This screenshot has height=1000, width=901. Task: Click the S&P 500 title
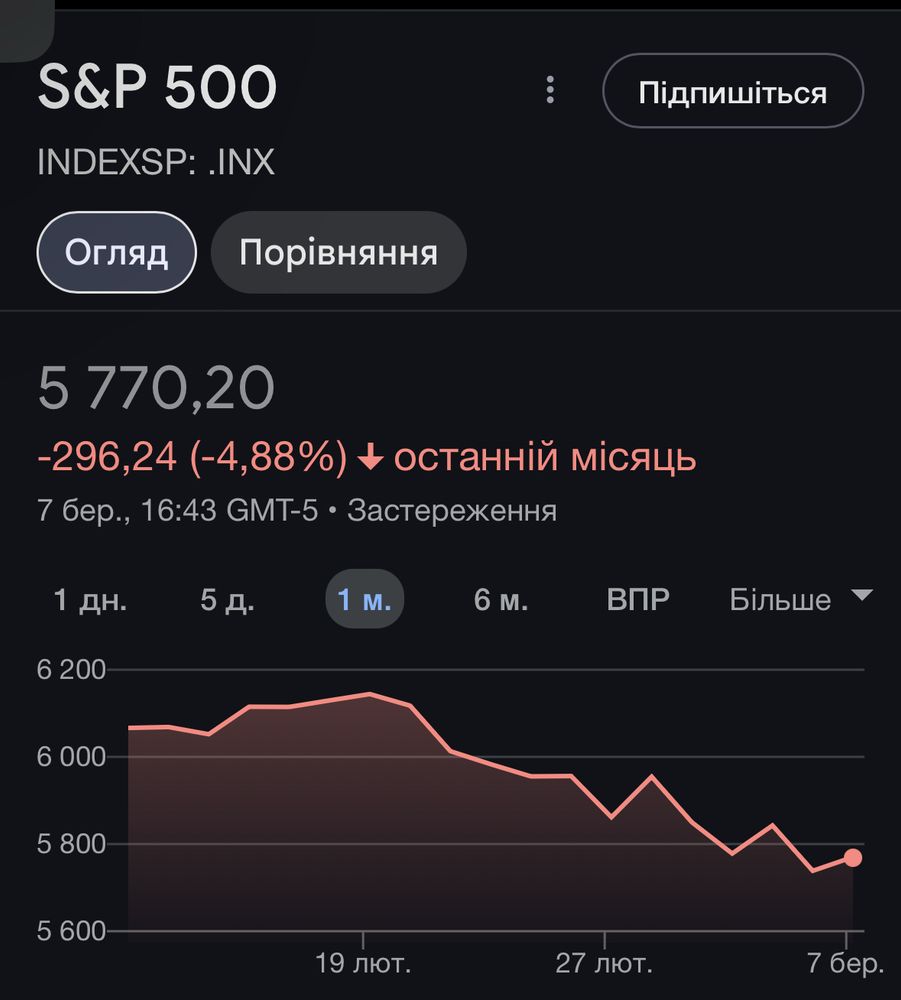(x=157, y=87)
